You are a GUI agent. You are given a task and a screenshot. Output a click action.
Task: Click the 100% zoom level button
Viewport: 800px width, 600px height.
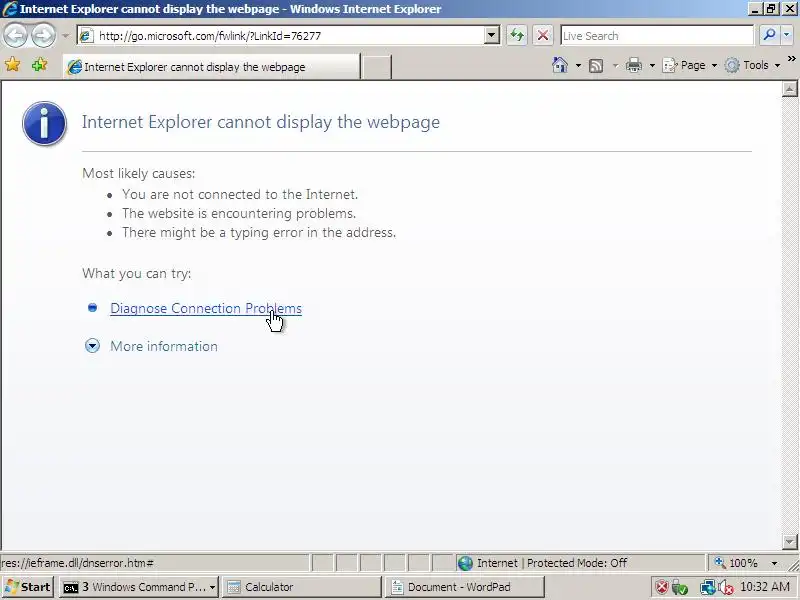pos(736,563)
